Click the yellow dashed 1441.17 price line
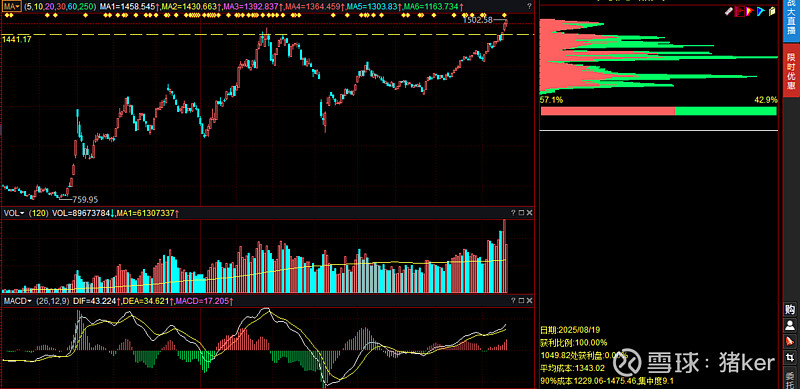 click(x=267, y=34)
